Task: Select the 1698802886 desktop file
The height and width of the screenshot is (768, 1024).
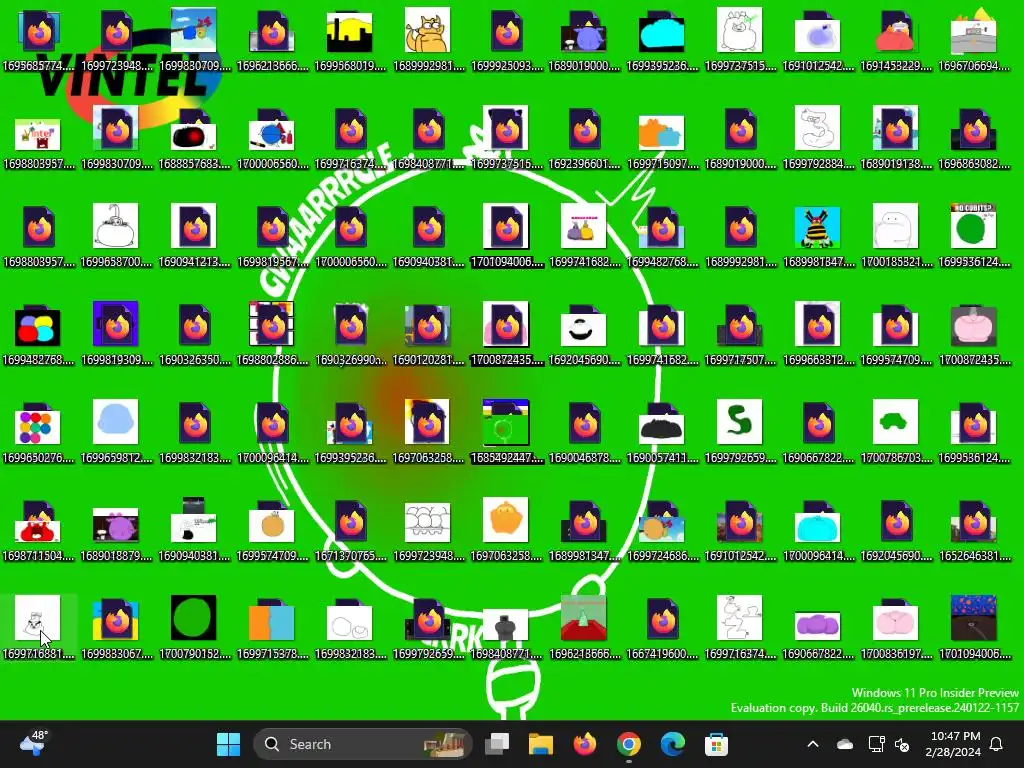Action: point(272,332)
